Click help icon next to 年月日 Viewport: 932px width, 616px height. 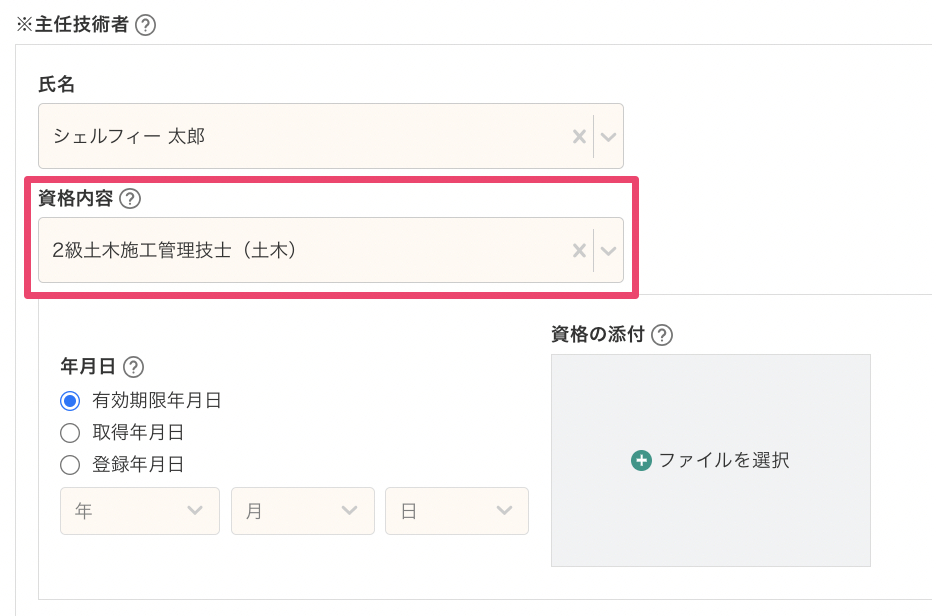133,367
